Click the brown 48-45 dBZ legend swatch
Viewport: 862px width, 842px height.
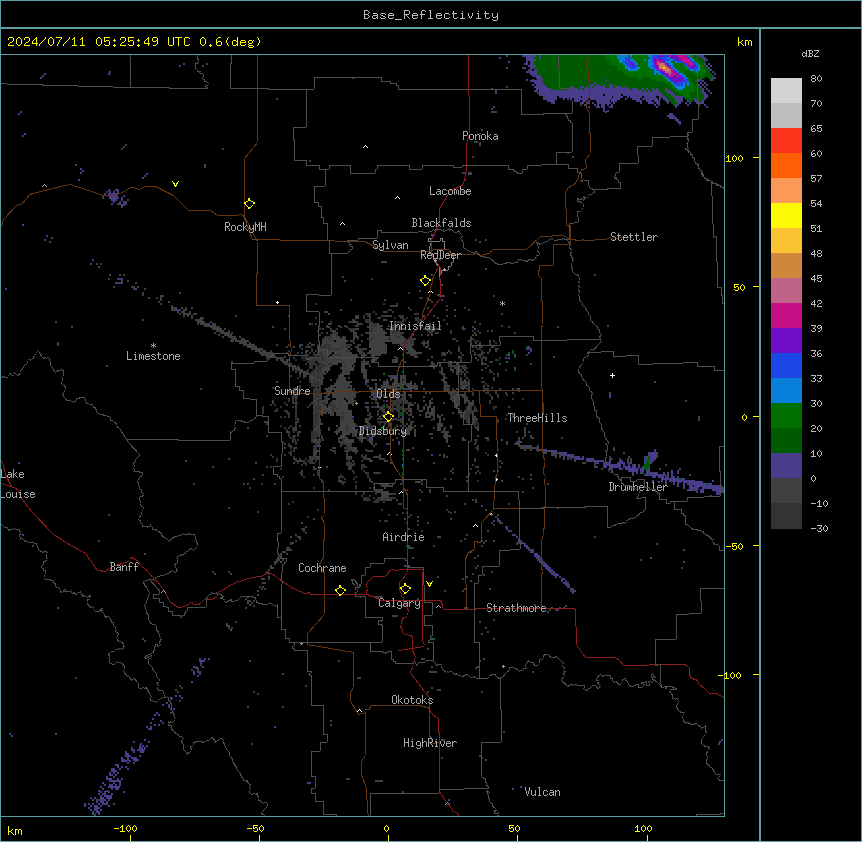(x=786, y=265)
